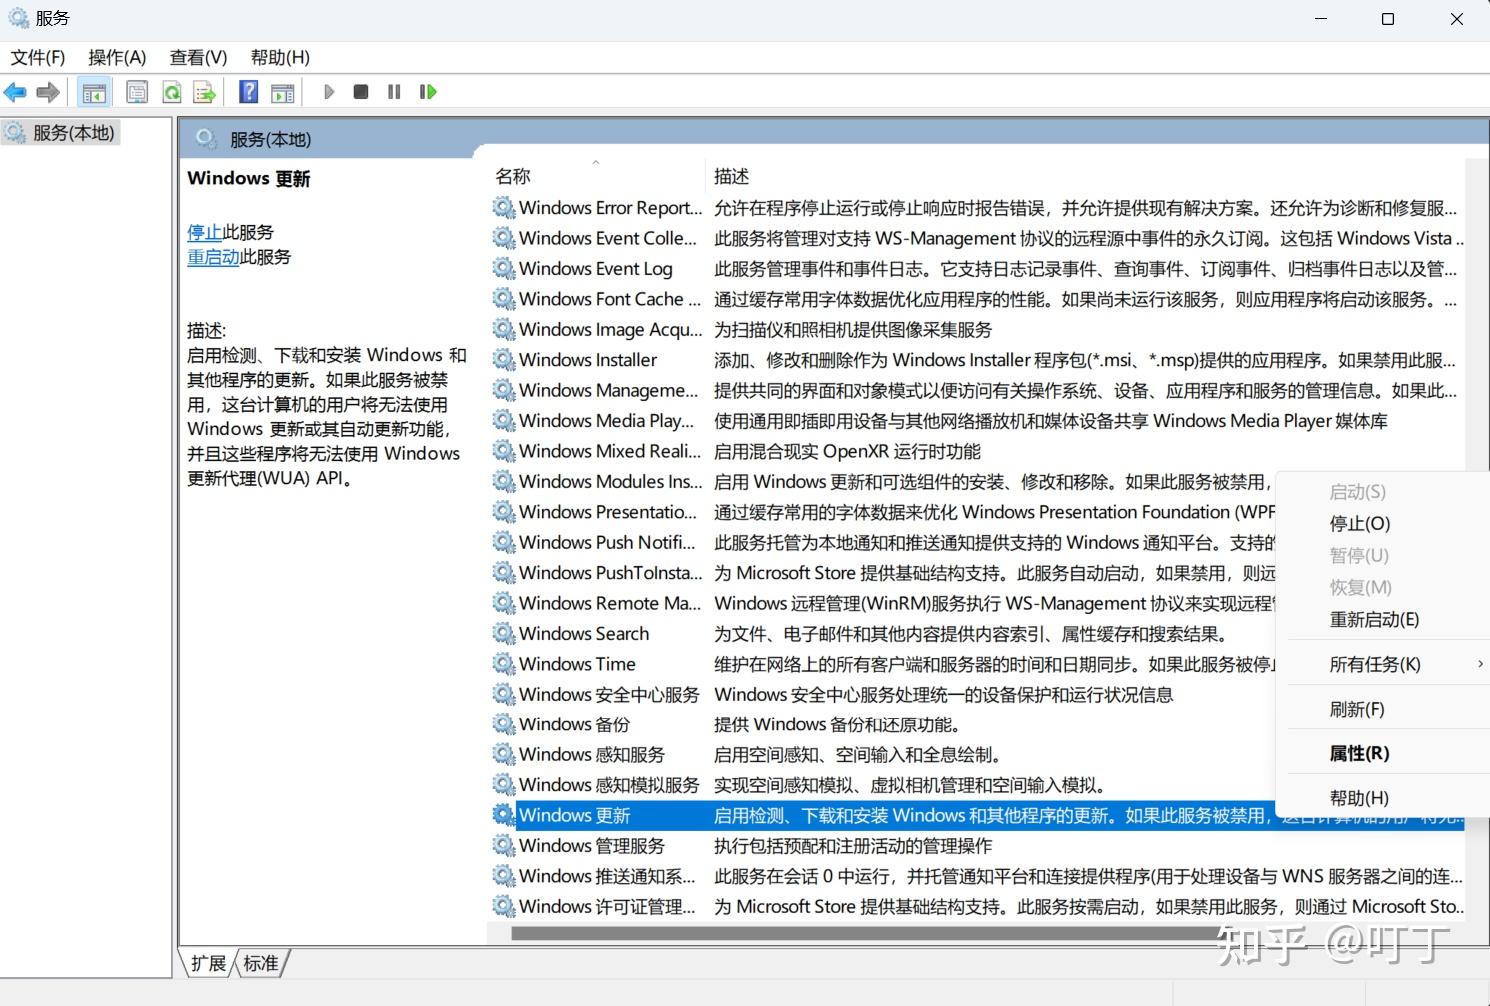Click gear icon of Windows Font Cache row
Viewport: 1490px width, 1006px height.
click(504, 299)
